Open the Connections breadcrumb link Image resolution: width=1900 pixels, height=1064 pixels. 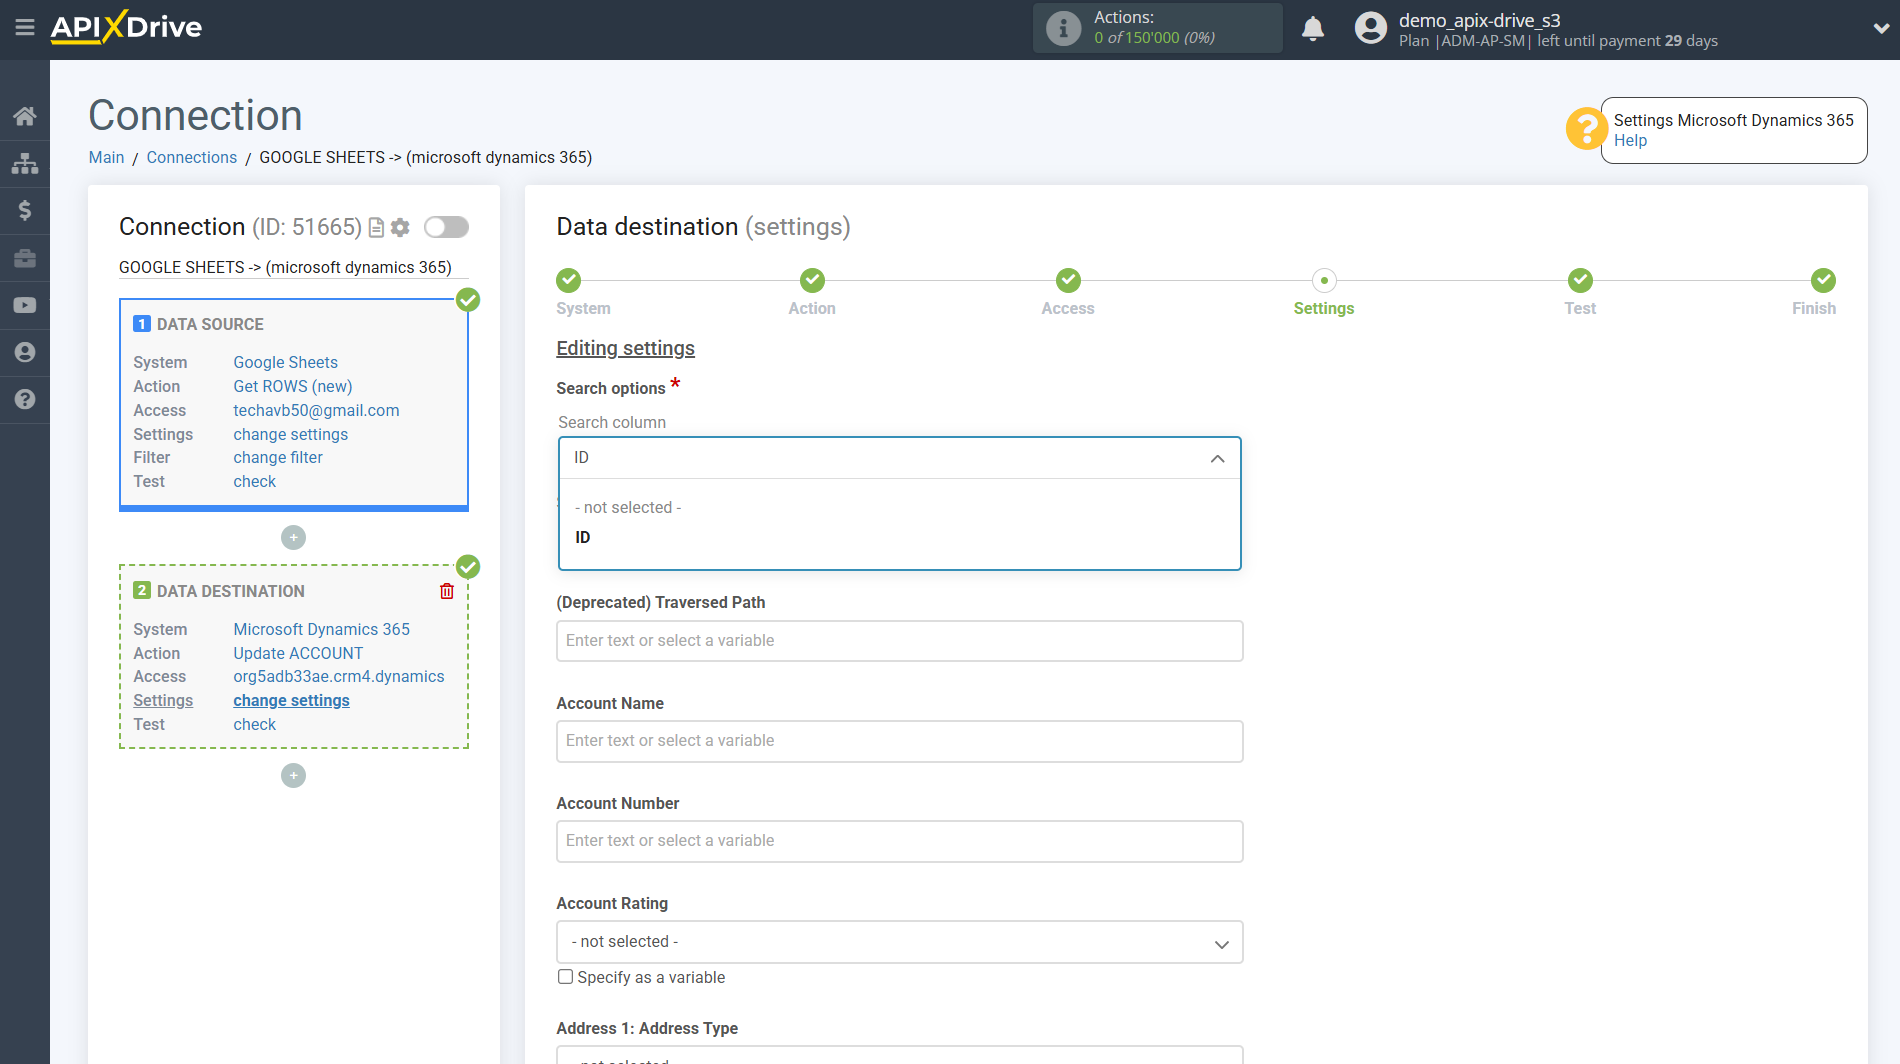(x=192, y=158)
